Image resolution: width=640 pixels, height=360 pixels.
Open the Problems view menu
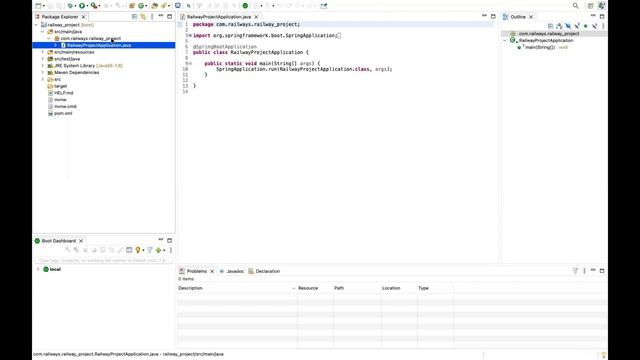coord(584,271)
